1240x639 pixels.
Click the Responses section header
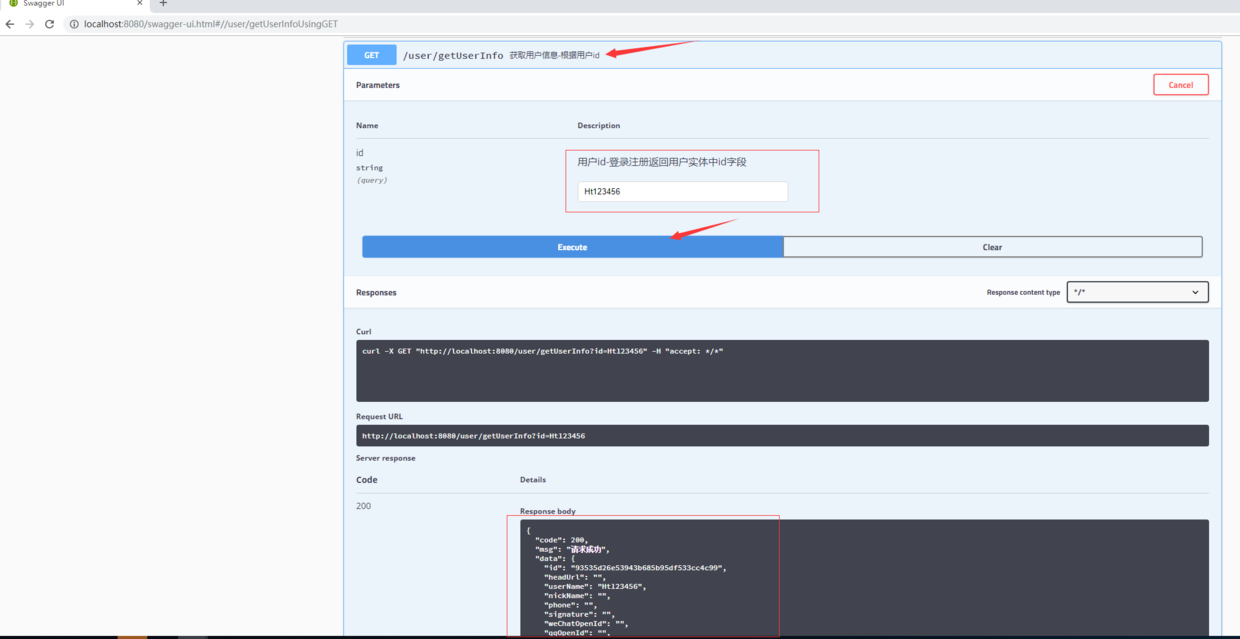376,292
